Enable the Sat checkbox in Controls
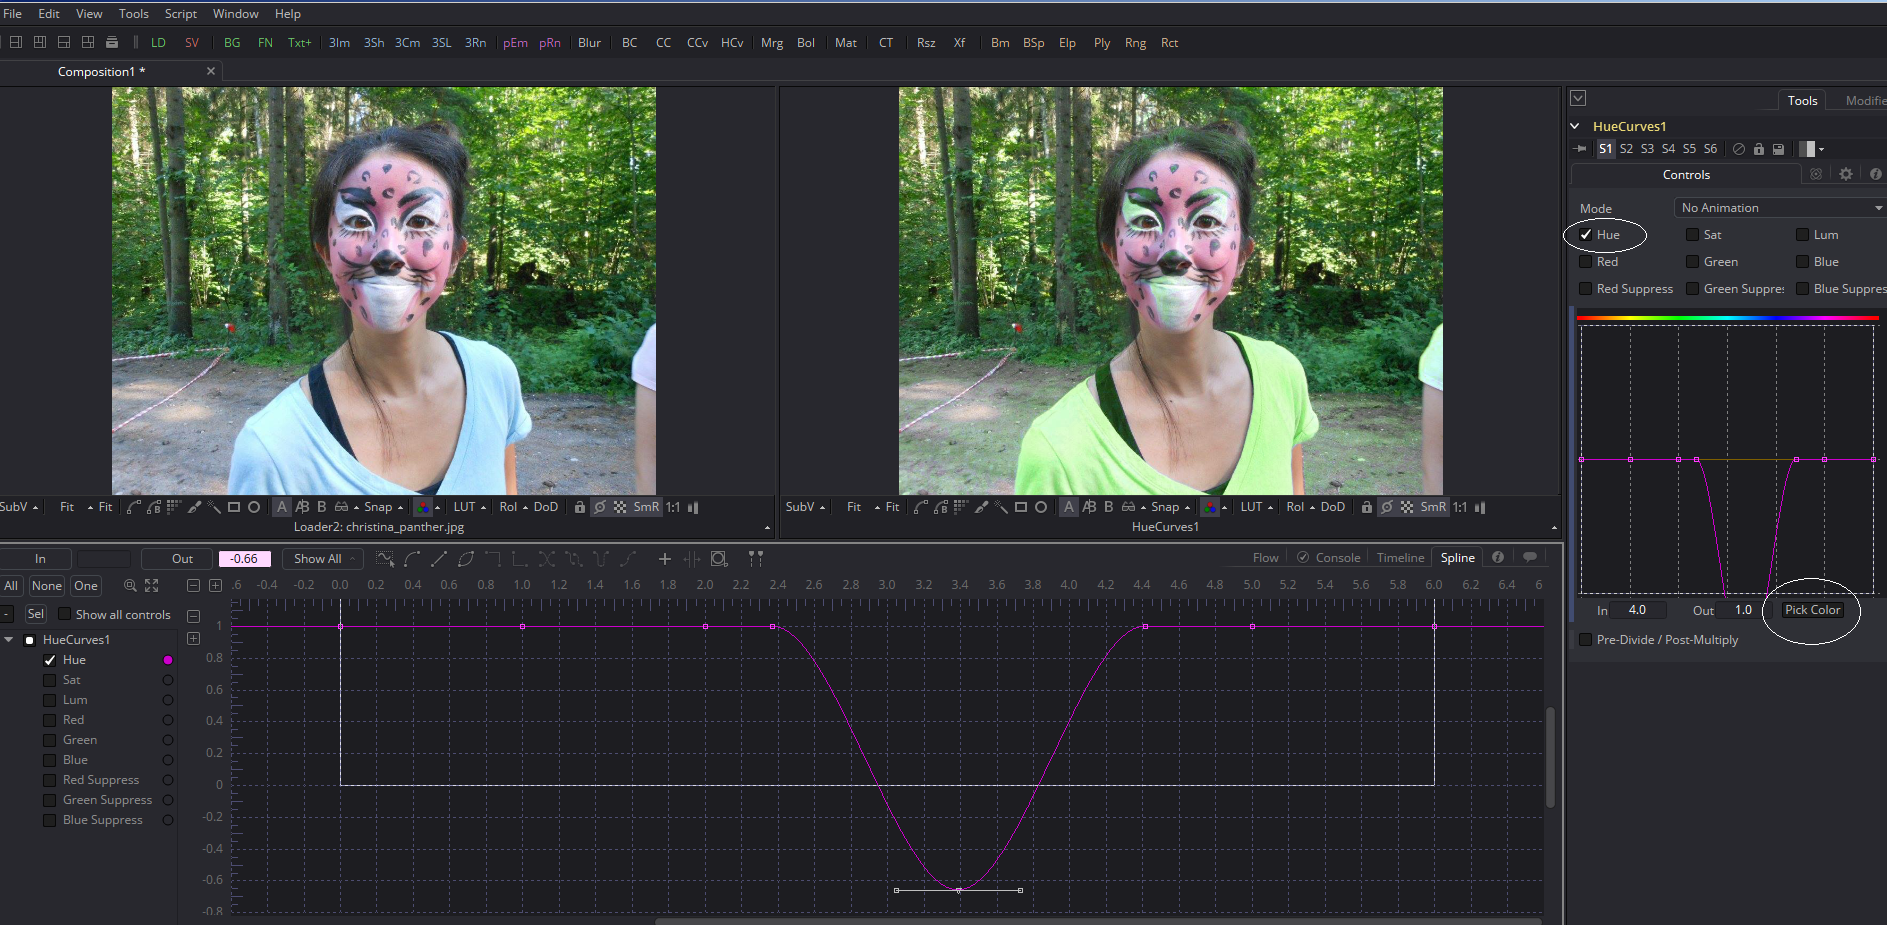Screen dimensions: 1887x925 pyautogui.click(x=1693, y=235)
